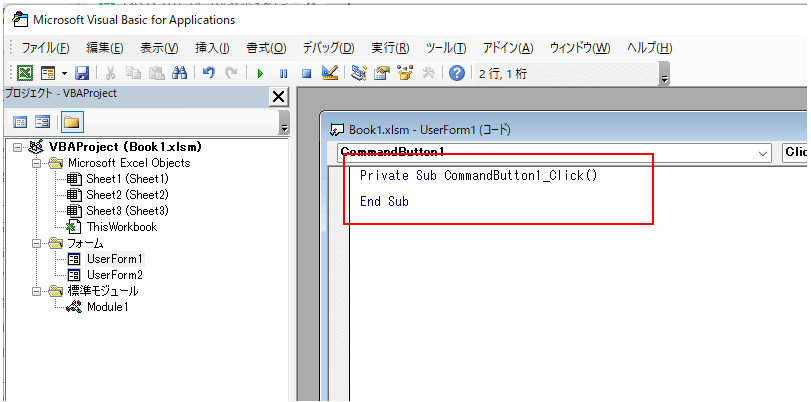Open Help with the question mark icon
This screenshot has width=811, height=402.
(457, 74)
